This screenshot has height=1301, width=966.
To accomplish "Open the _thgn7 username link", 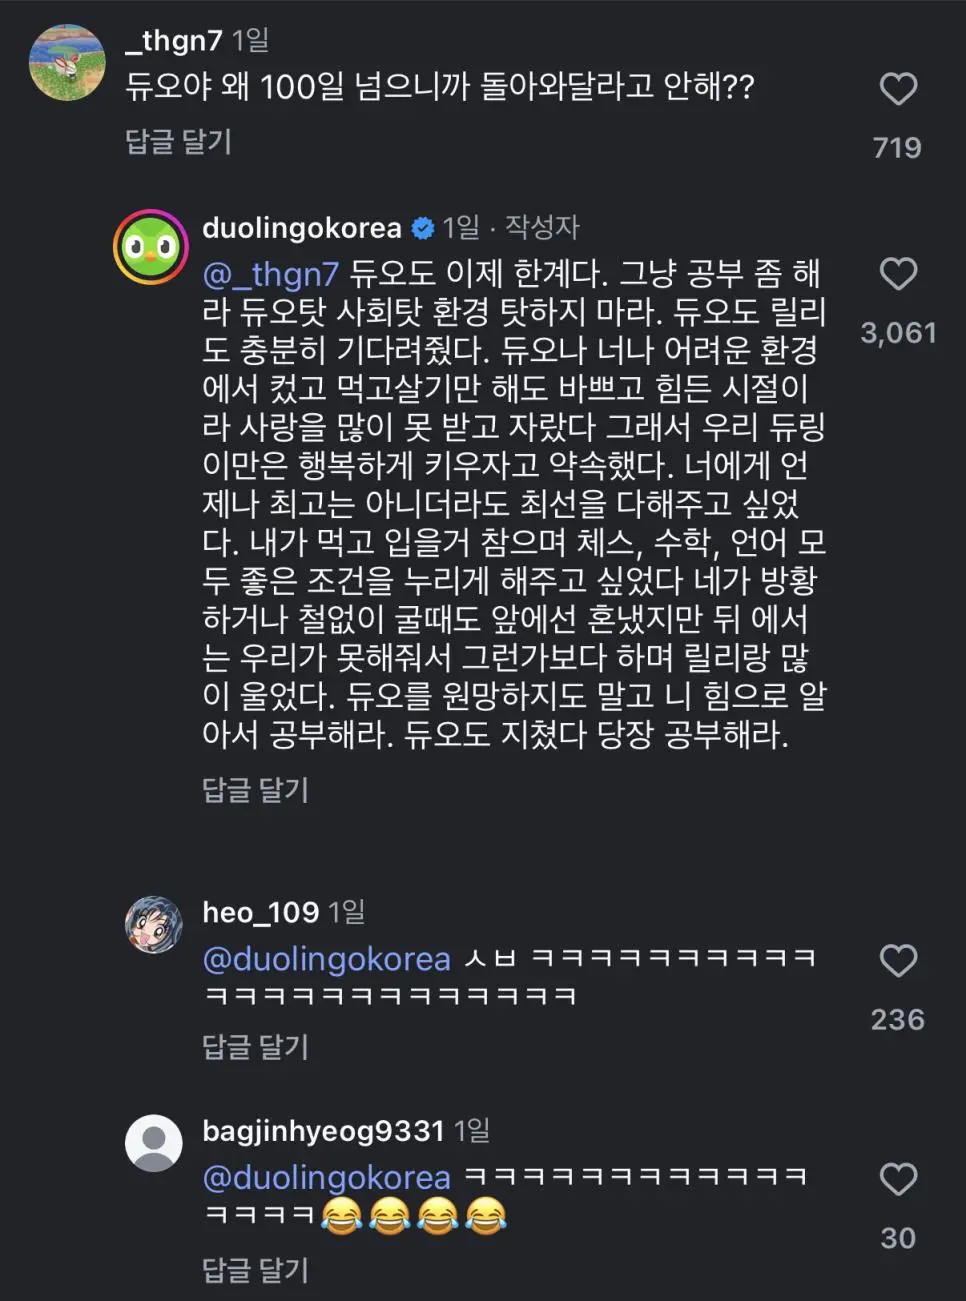I will [x=174, y=40].
